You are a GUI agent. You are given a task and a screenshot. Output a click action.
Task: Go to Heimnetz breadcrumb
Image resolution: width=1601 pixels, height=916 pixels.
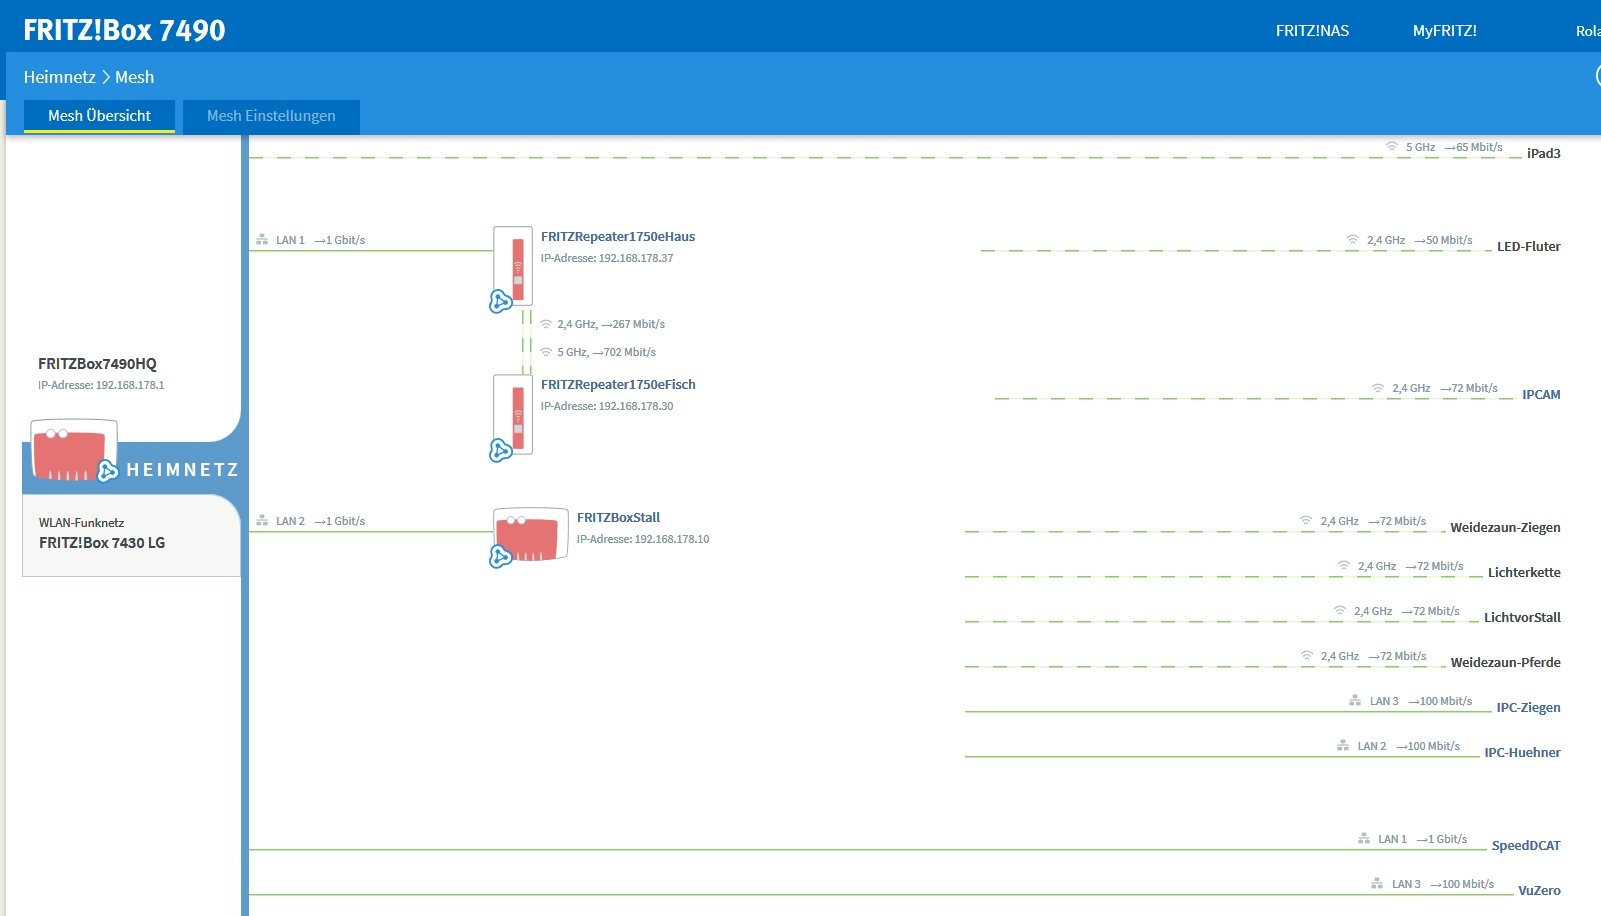point(59,77)
